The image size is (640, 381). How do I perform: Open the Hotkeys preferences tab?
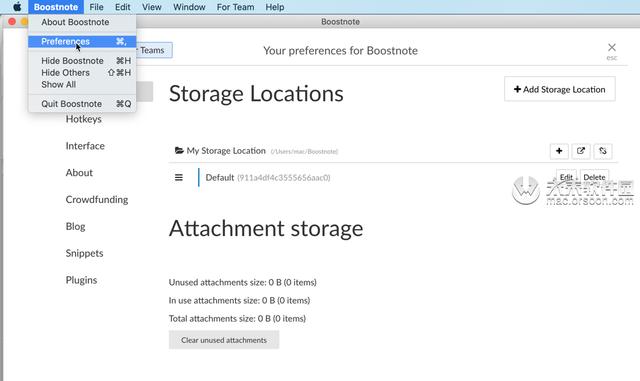point(84,119)
